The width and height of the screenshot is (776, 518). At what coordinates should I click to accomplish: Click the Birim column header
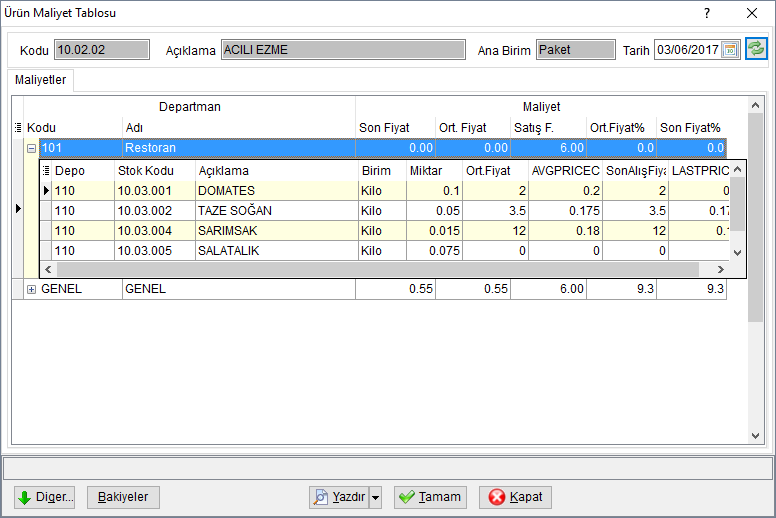[x=383, y=171]
